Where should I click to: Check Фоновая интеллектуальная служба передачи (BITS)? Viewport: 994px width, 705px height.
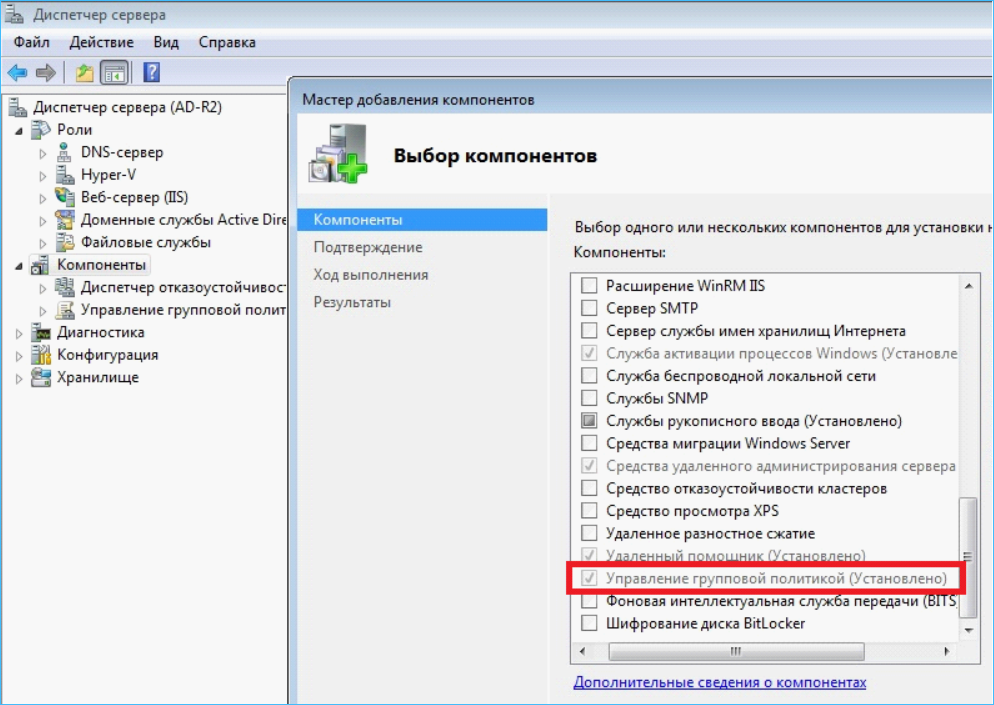(x=589, y=600)
